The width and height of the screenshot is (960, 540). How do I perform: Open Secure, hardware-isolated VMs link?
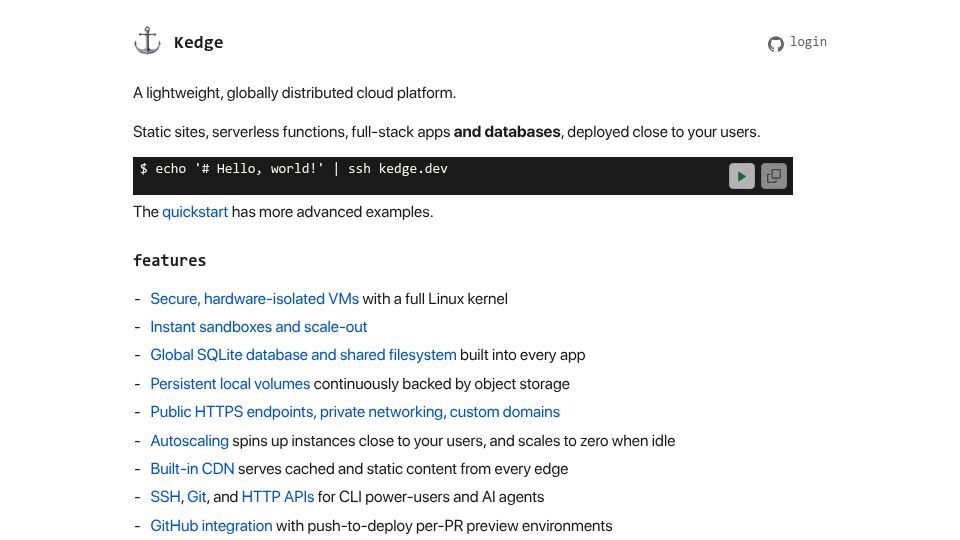click(x=255, y=299)
